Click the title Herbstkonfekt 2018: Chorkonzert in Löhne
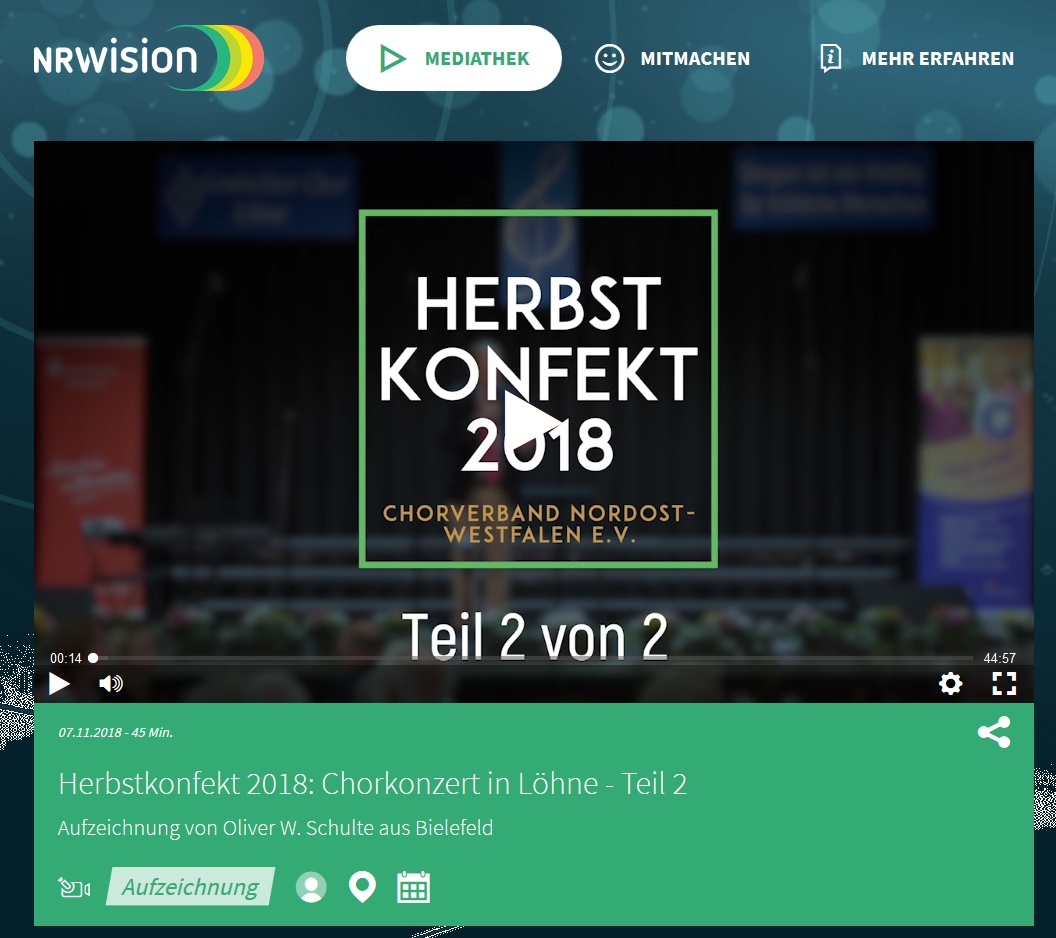The width and height of the screenshot is (1056, 938). coord(372,784)
